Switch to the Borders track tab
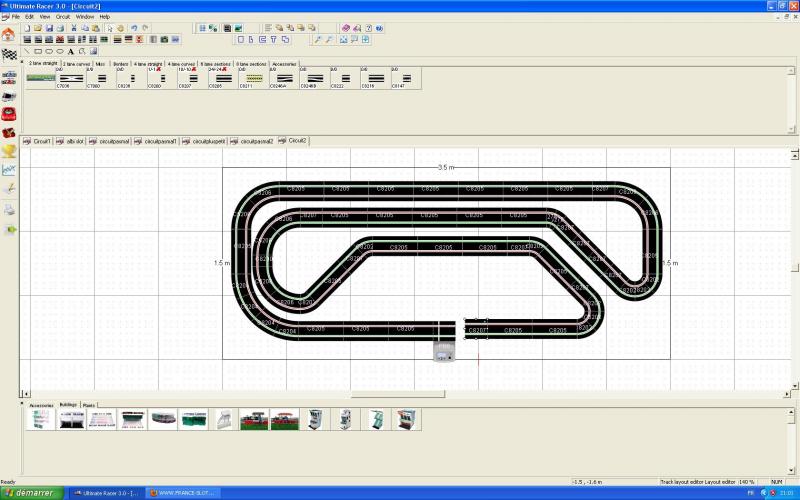Image resolution: width=800 pixels, height=500 pixels. 120,62
